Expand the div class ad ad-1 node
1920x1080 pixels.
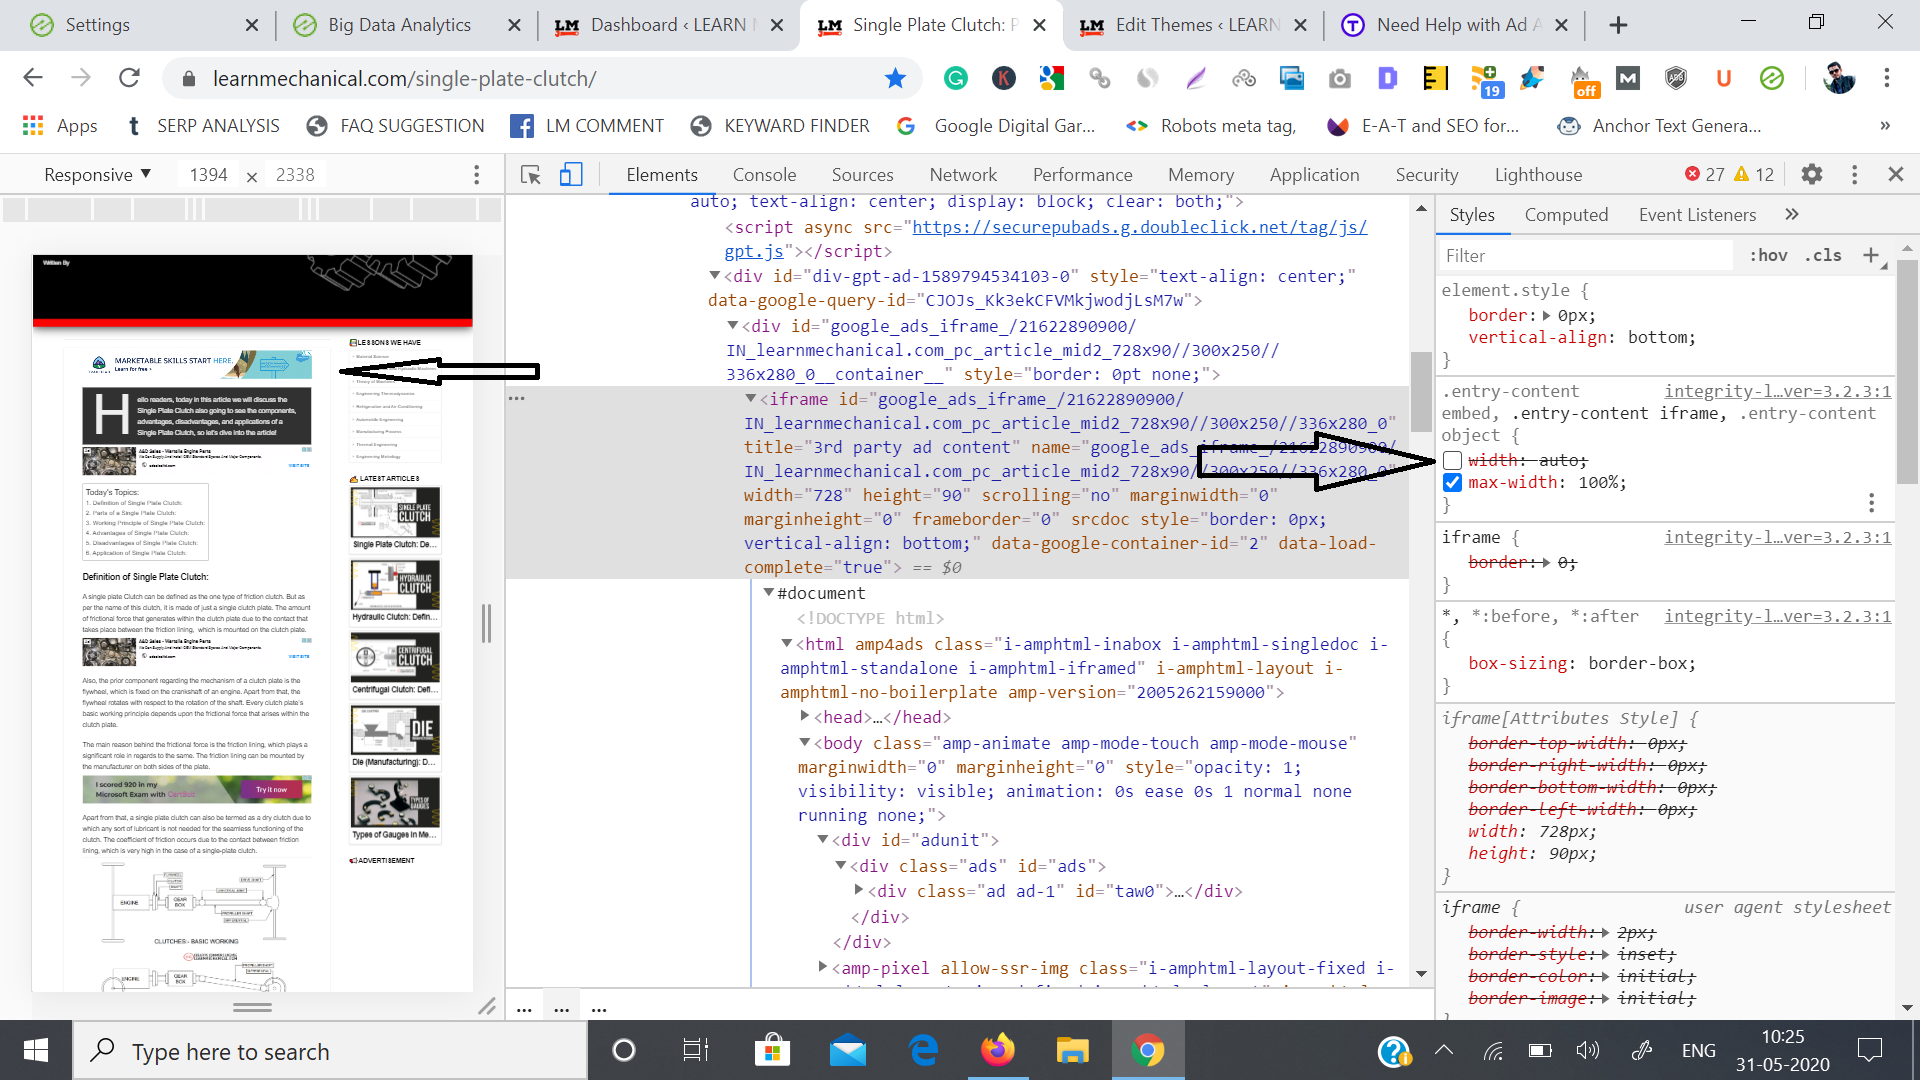pos(859,890)
